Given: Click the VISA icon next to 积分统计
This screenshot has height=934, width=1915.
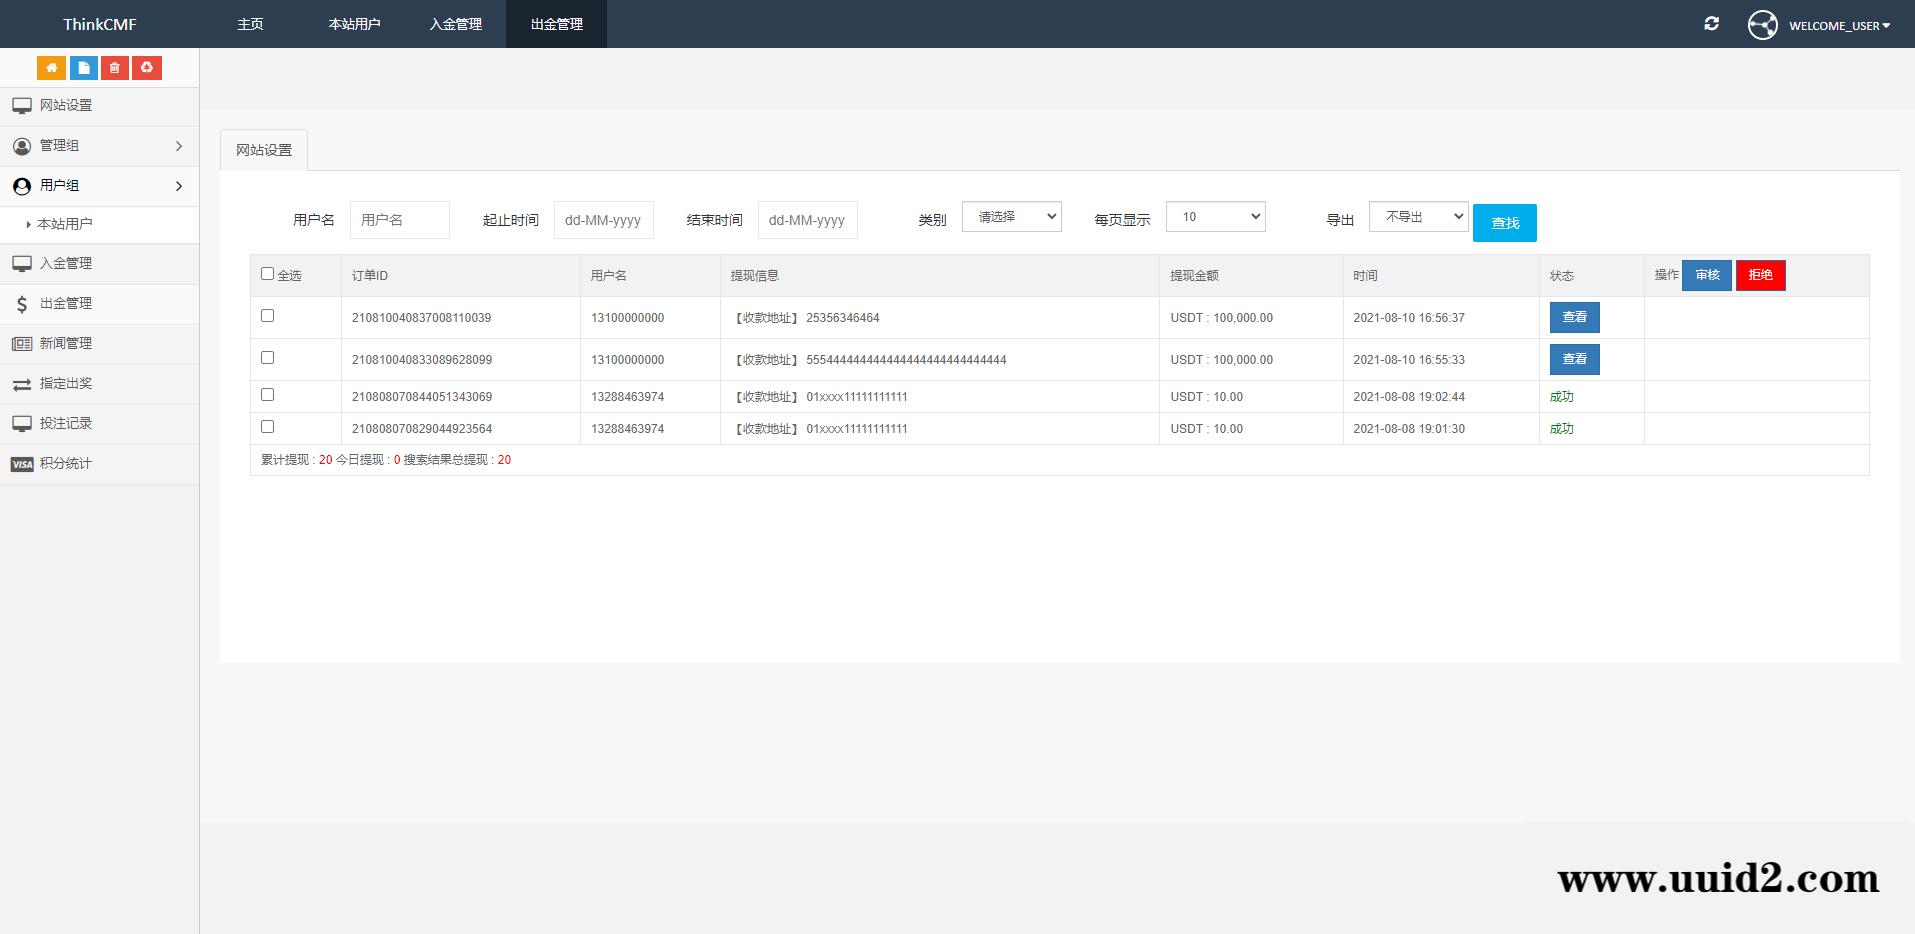Looking at the screenshot, I should (x=22, y=463).
